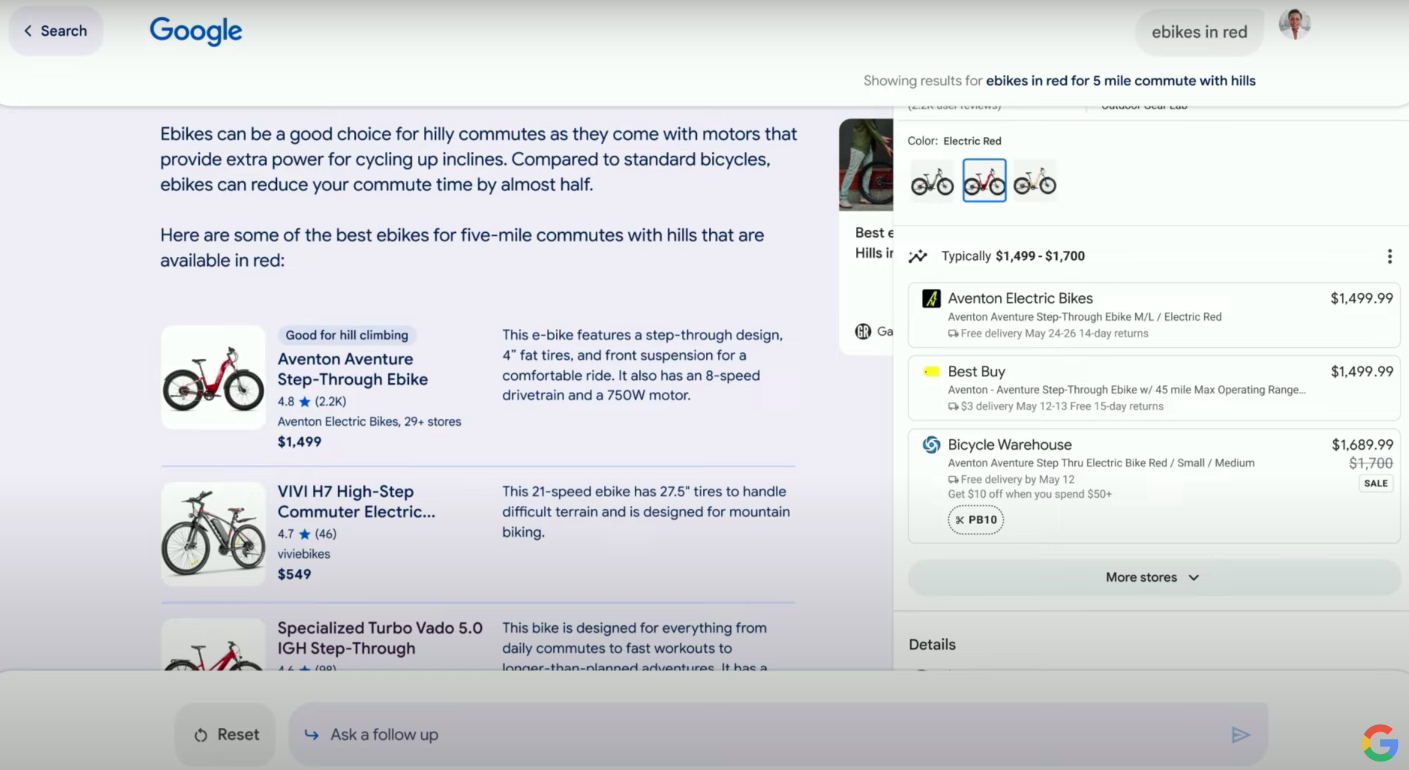1409x770 pixels.
Task: Click the 'Typically $1,499 - $1,700' text
Action: tap(1013, 257)
